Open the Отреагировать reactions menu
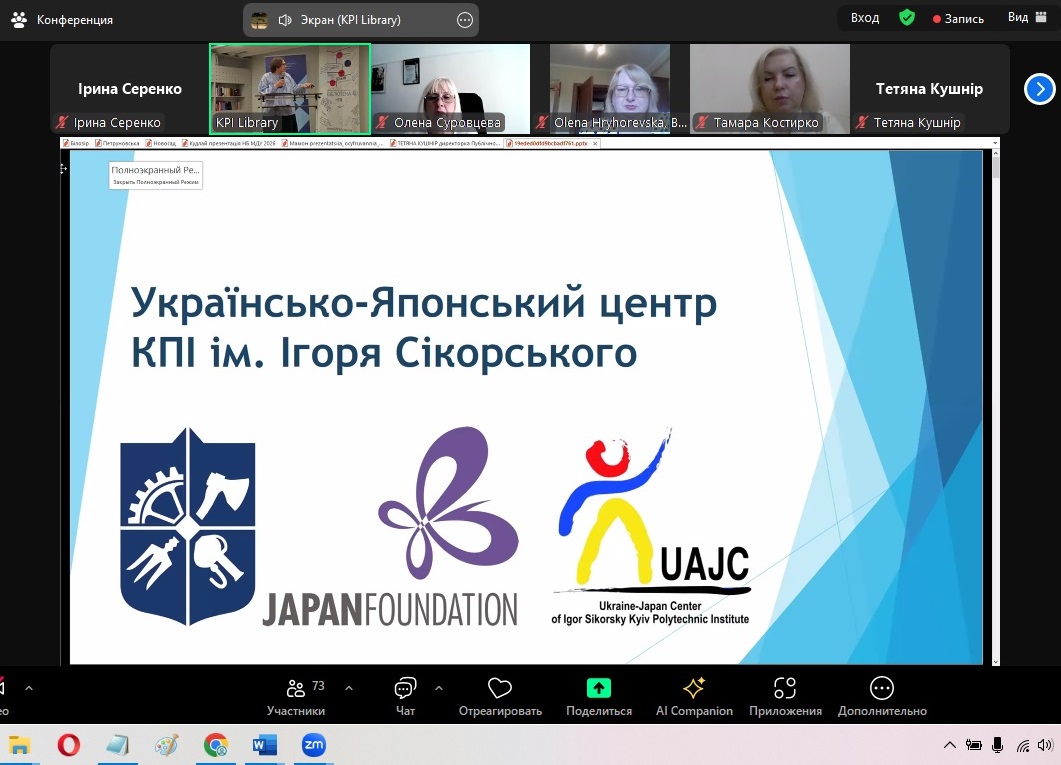Image resolution: width=1061 pixels, height=765 pixels. click(500, 697)
